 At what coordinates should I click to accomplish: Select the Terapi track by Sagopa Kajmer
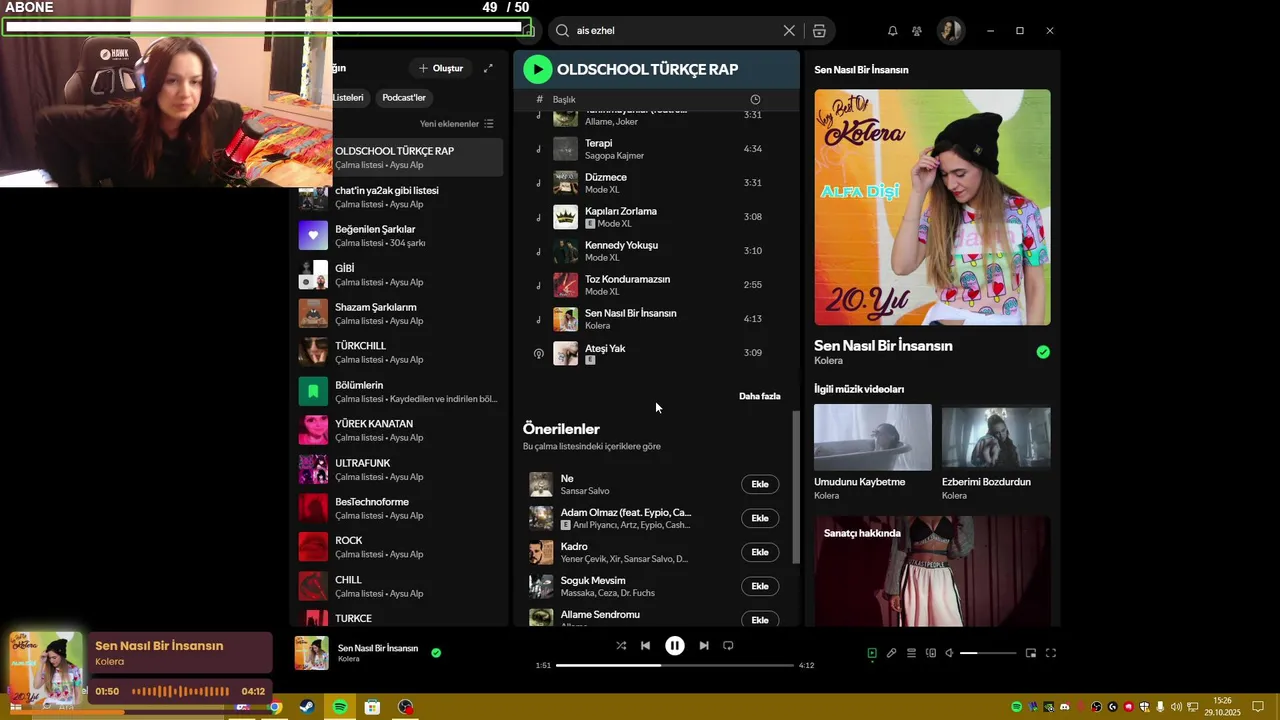point(656,149)
